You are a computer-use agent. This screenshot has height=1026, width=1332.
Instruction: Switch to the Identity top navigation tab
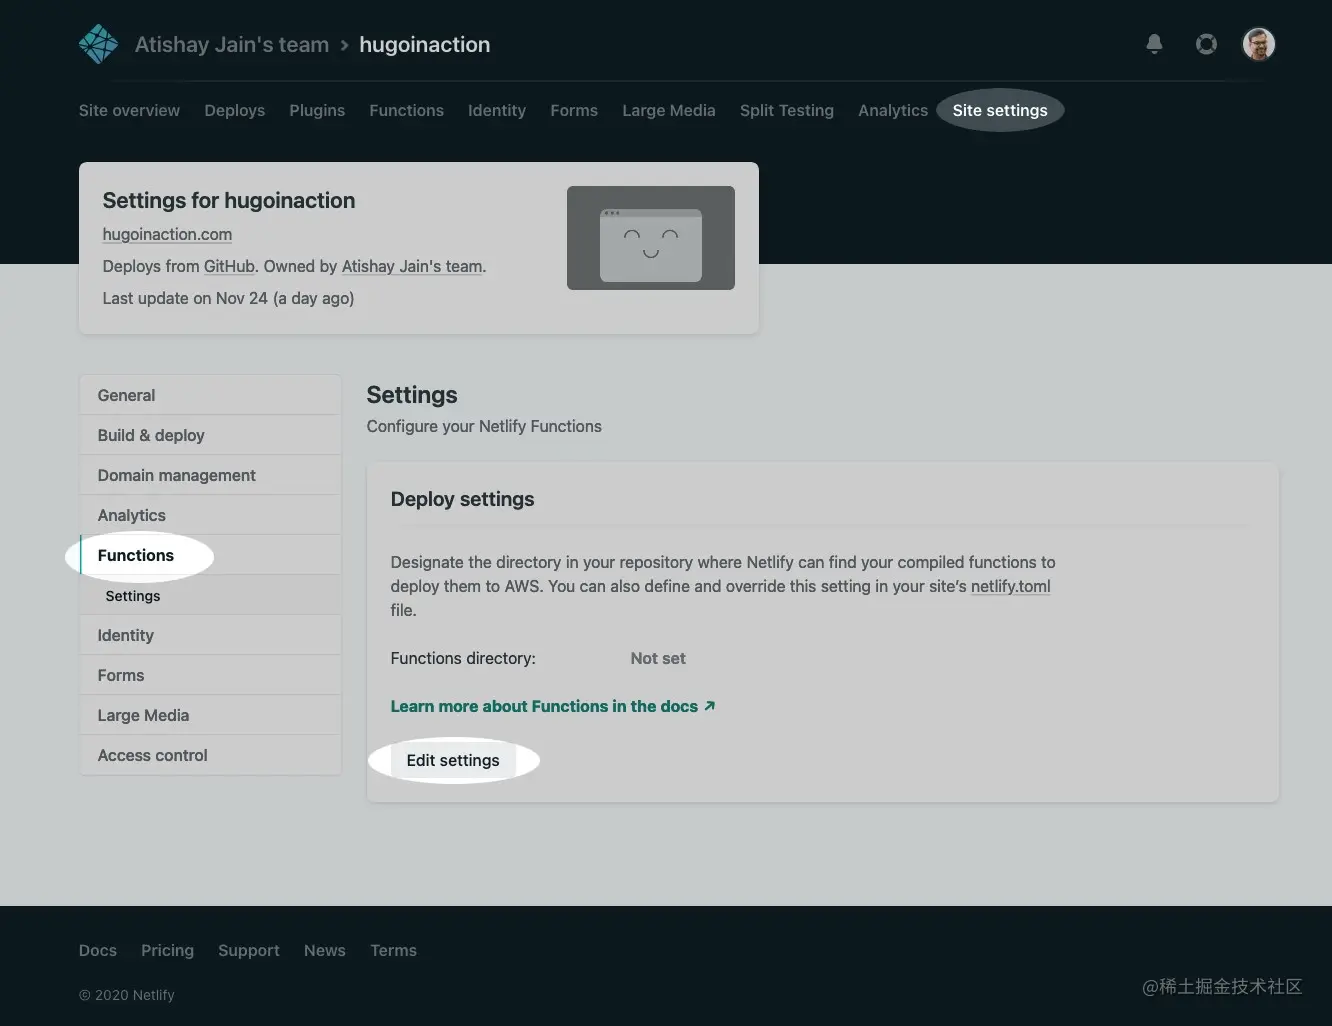[497, 110]
